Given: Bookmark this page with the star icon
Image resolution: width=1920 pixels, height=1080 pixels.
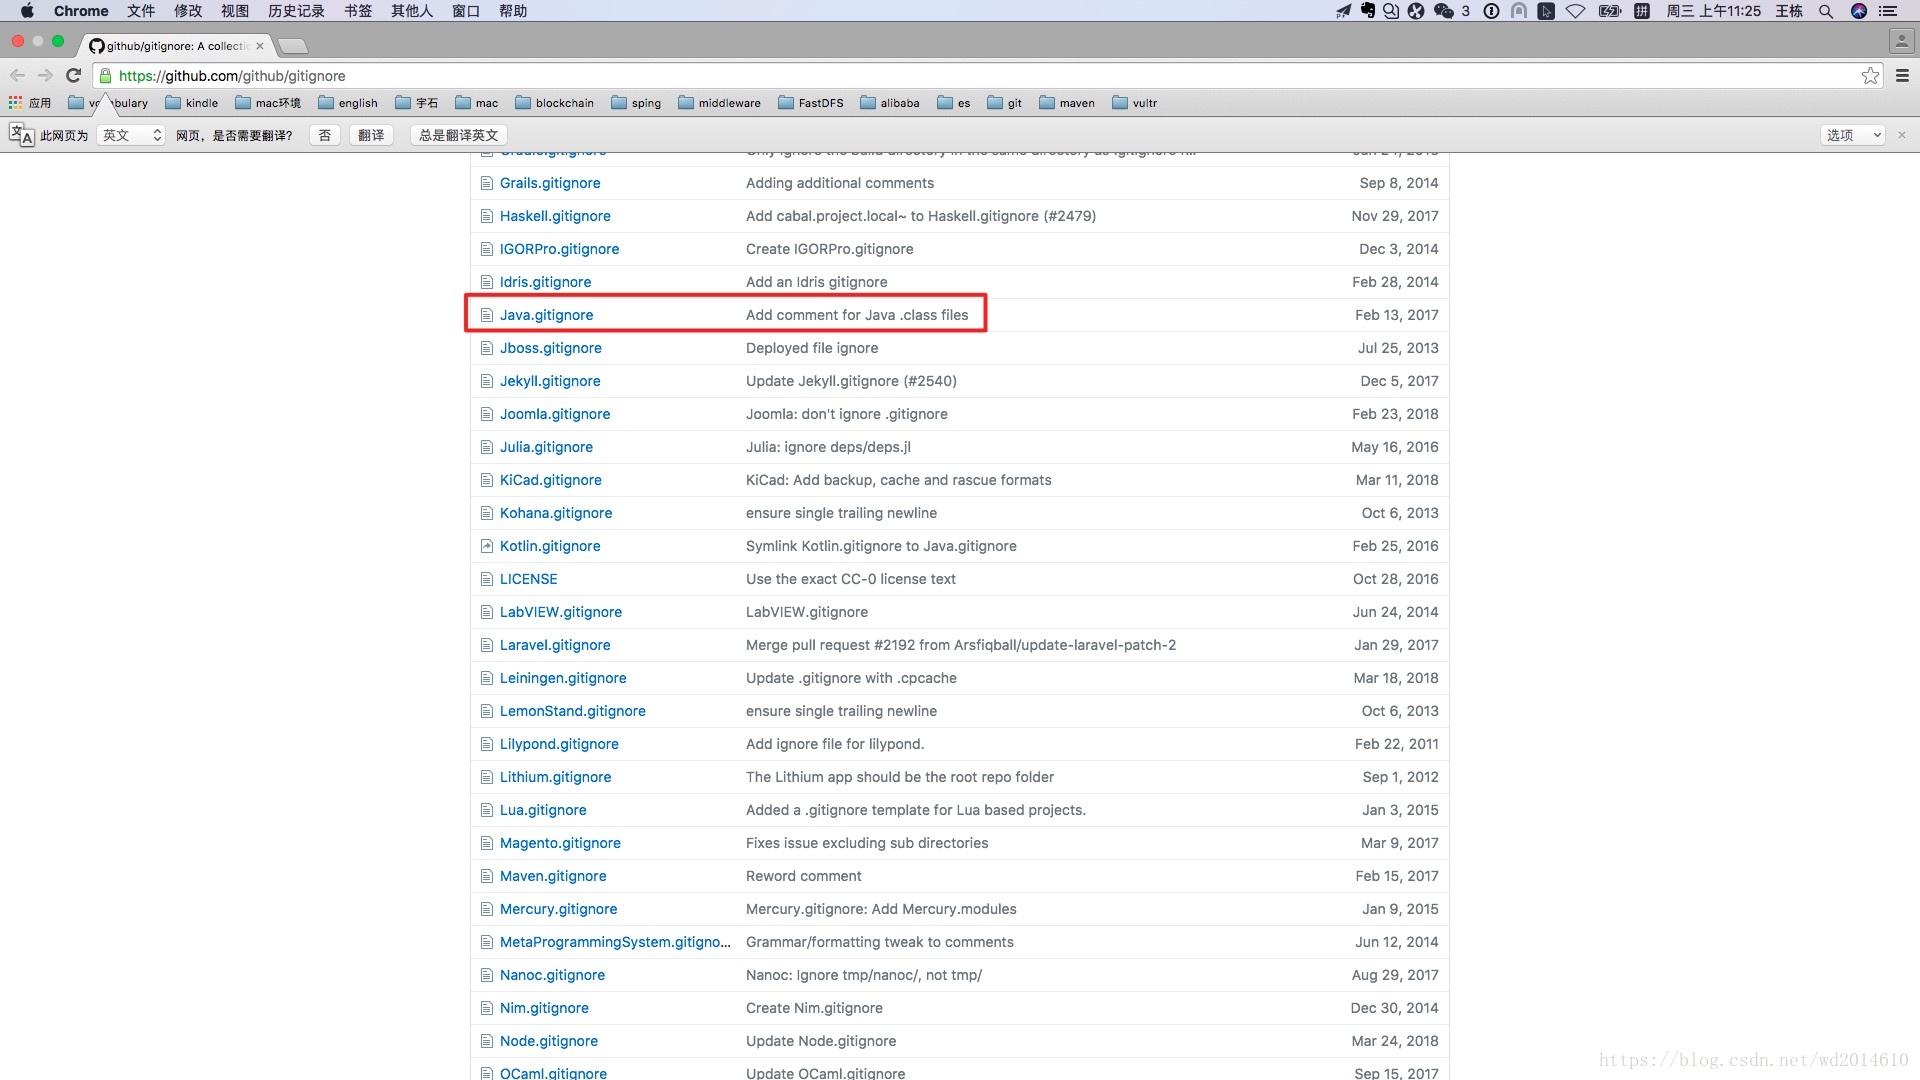Looking at the screenshot, I should click(1870, 76).
